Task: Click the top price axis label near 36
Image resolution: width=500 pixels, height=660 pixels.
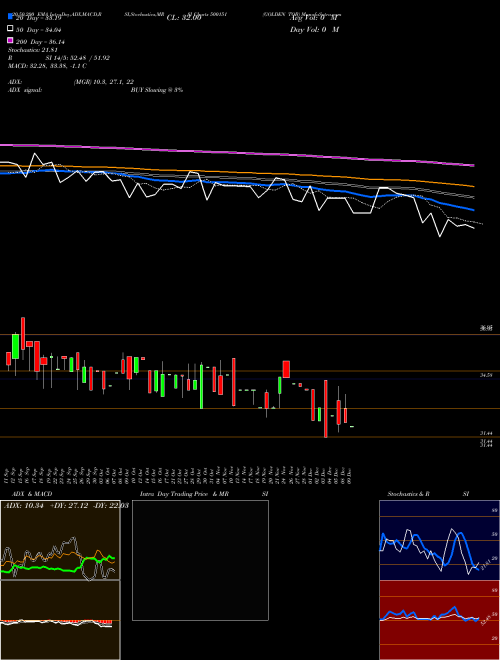Action: 486,328
